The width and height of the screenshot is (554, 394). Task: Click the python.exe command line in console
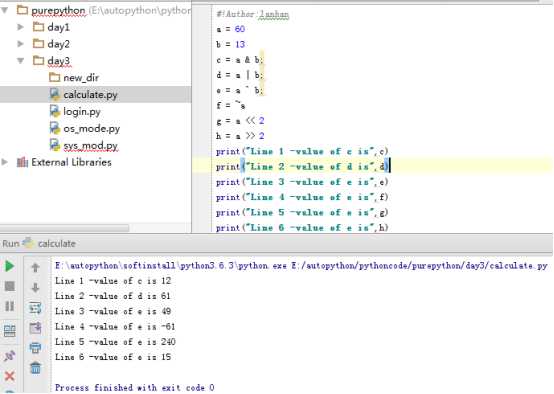pyautogui.click(x=301, y=265)
